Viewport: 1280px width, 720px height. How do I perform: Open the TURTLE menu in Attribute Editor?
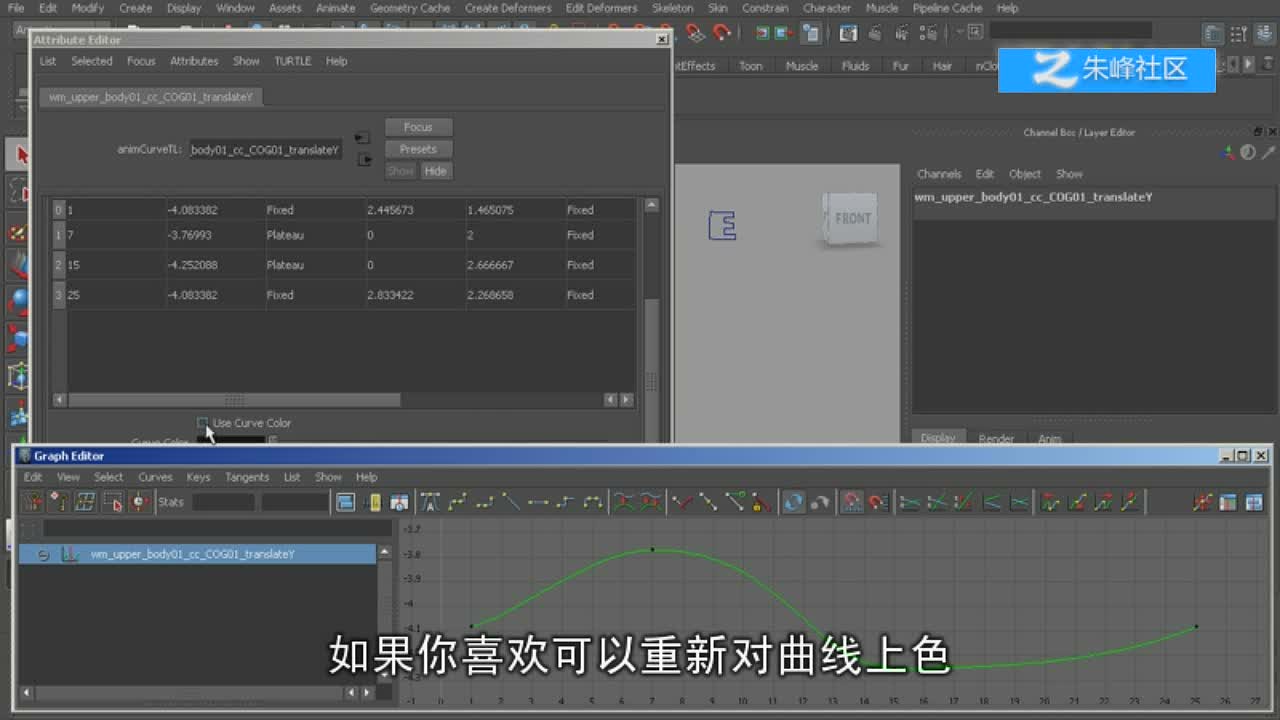[x=293, y=61]
